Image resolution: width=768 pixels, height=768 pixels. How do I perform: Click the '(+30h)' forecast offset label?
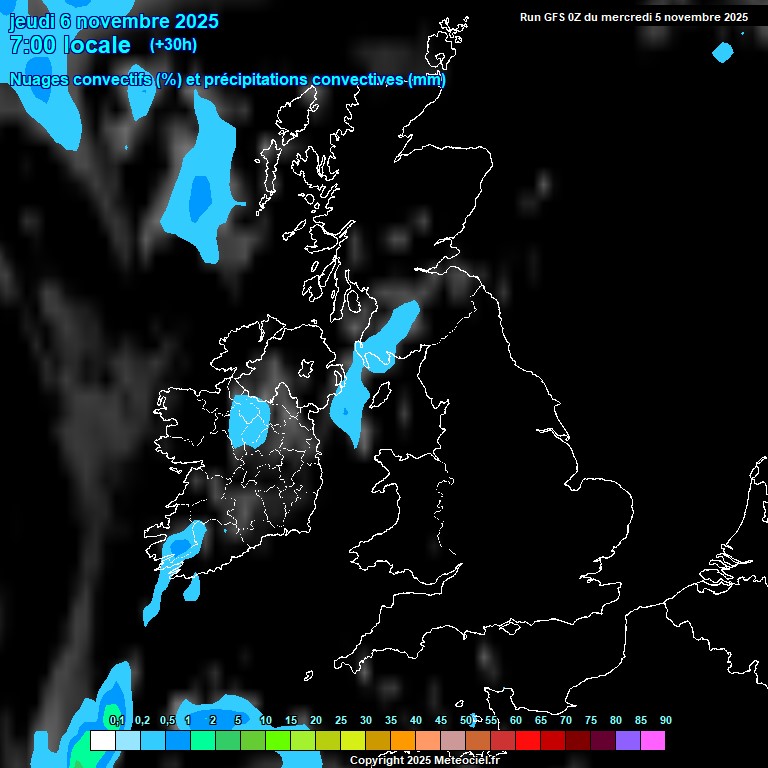coord(173,45)
